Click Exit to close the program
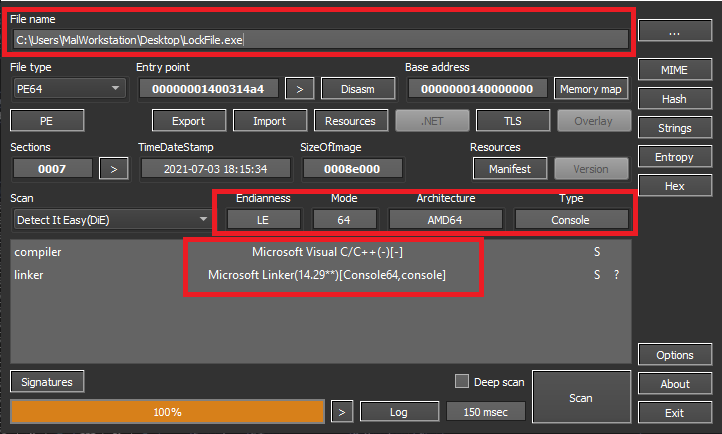Viewport: 722px width, 434px height. point(675,413)
